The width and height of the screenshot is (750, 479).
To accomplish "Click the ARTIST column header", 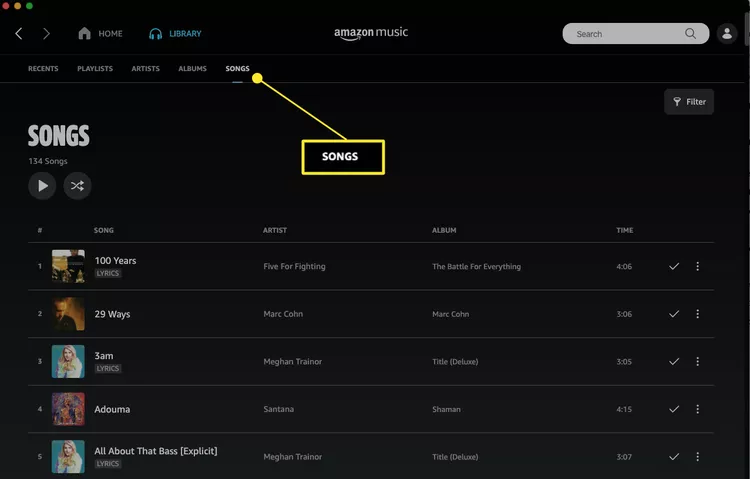I will [275, 230].
